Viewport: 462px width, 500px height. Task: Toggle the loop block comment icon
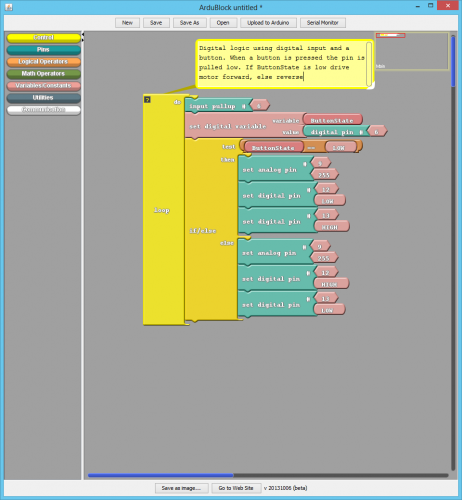click(147, 99)
